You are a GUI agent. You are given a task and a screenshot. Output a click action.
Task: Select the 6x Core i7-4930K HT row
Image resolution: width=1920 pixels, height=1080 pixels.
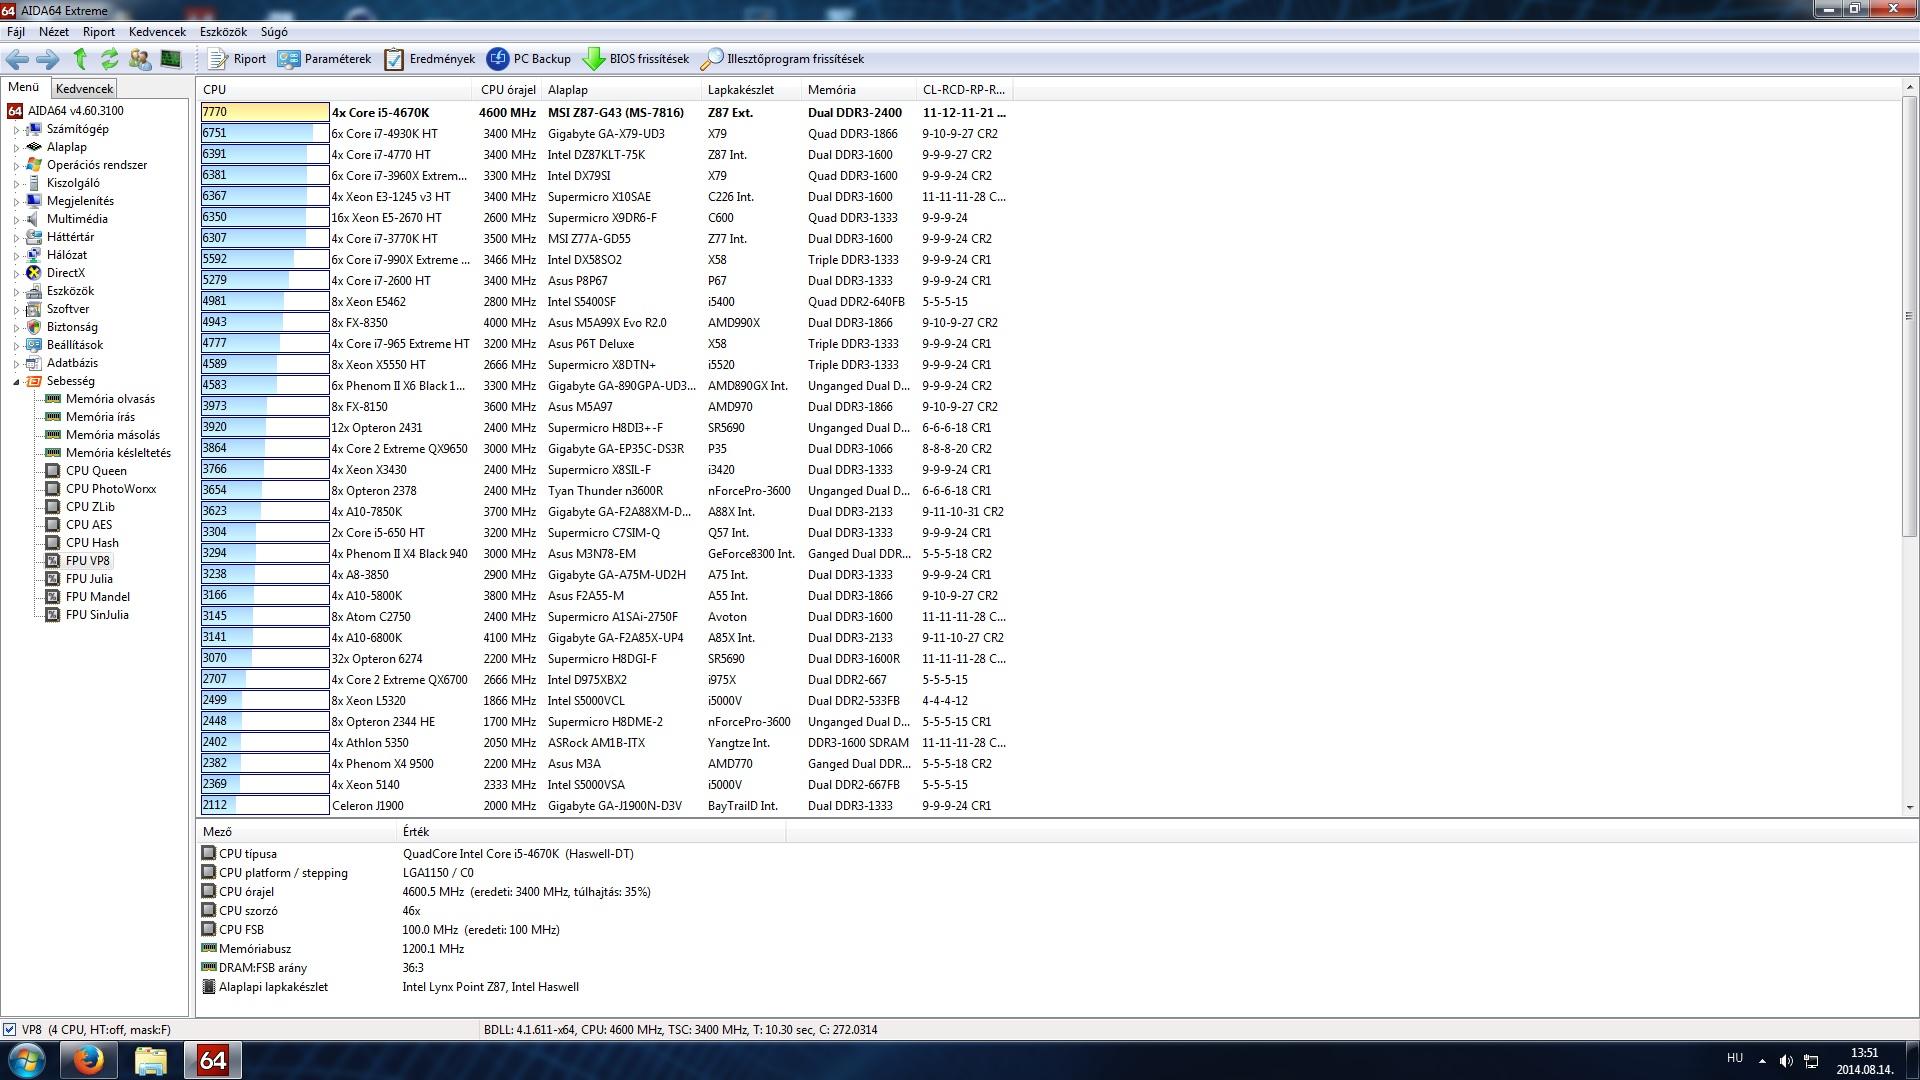[606, 134]
